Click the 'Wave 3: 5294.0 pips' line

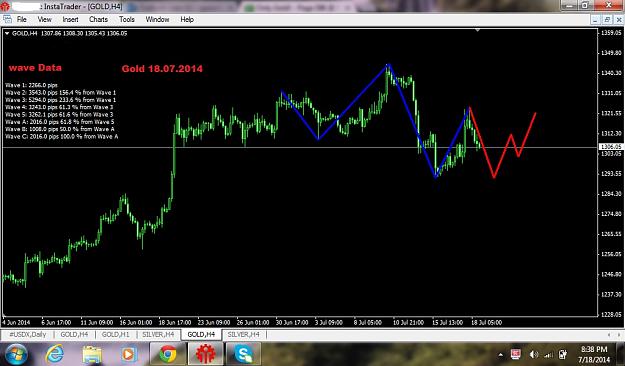(x=60, y=100)
